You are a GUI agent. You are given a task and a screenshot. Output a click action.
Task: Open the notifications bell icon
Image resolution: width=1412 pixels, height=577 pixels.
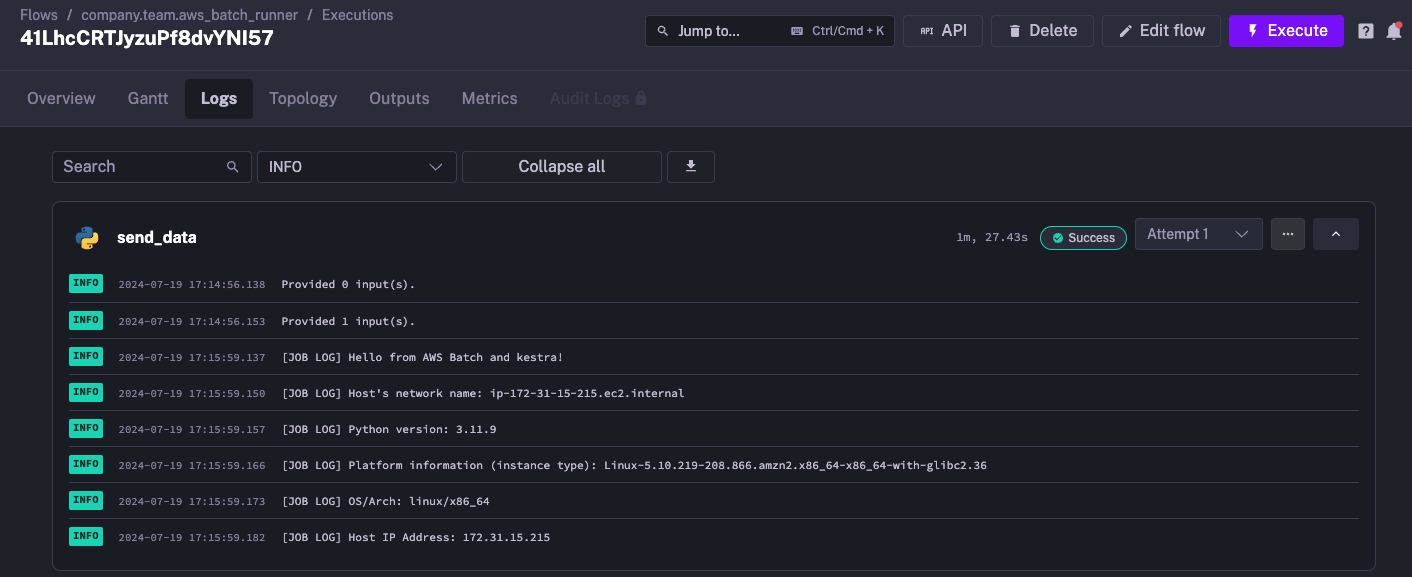[1393, 31]
